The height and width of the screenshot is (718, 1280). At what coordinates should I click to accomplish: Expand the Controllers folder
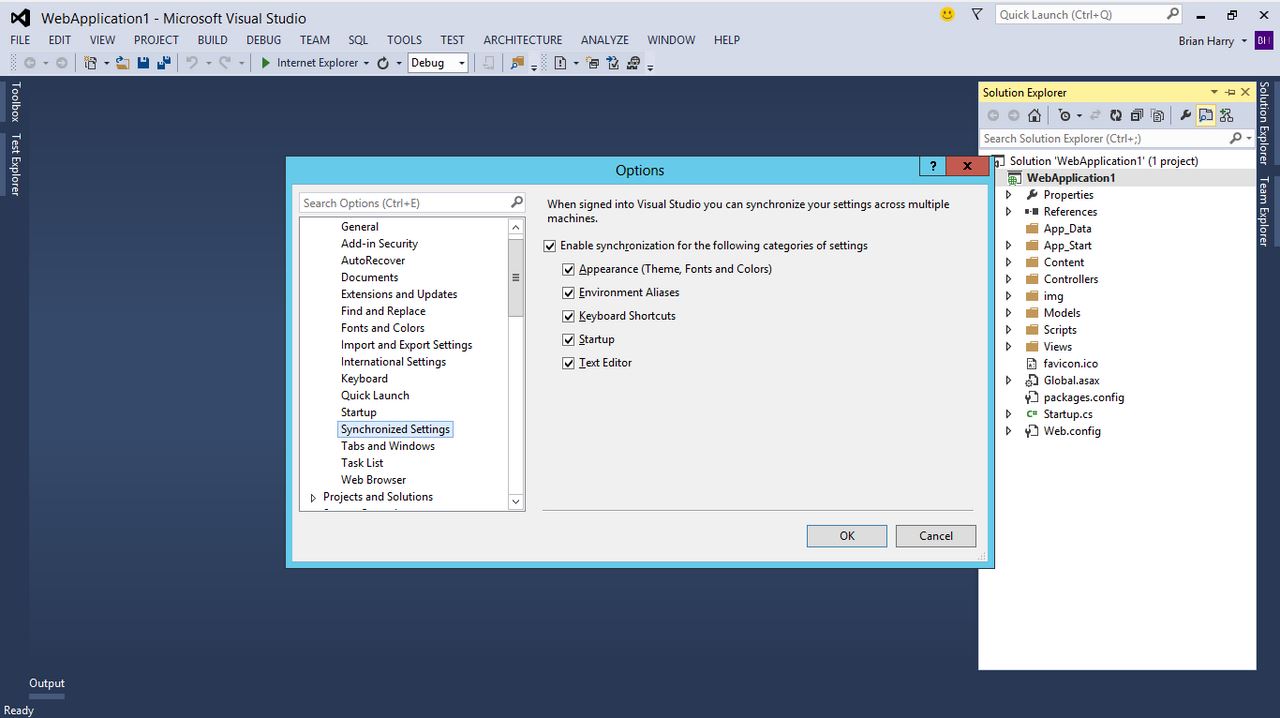pos(1008,279)
